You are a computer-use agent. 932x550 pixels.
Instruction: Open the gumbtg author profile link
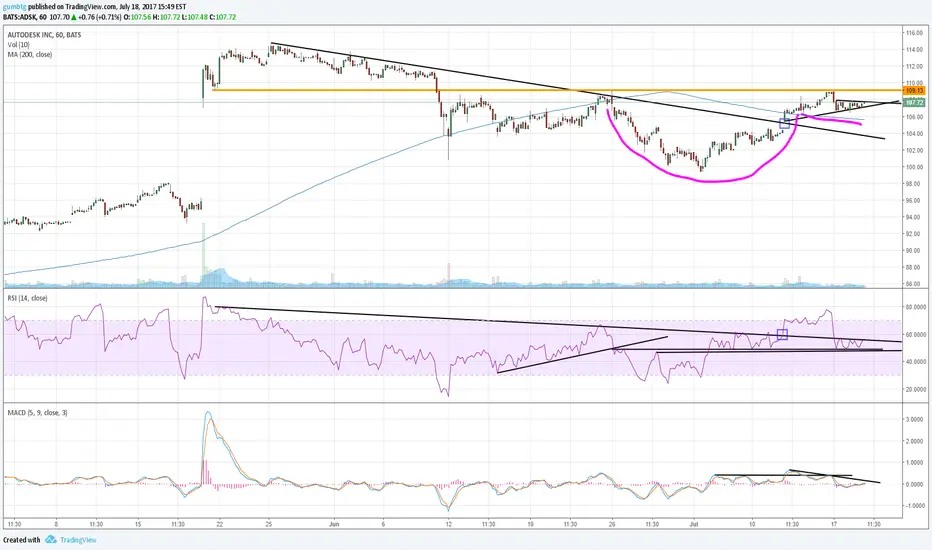(14, 7)
